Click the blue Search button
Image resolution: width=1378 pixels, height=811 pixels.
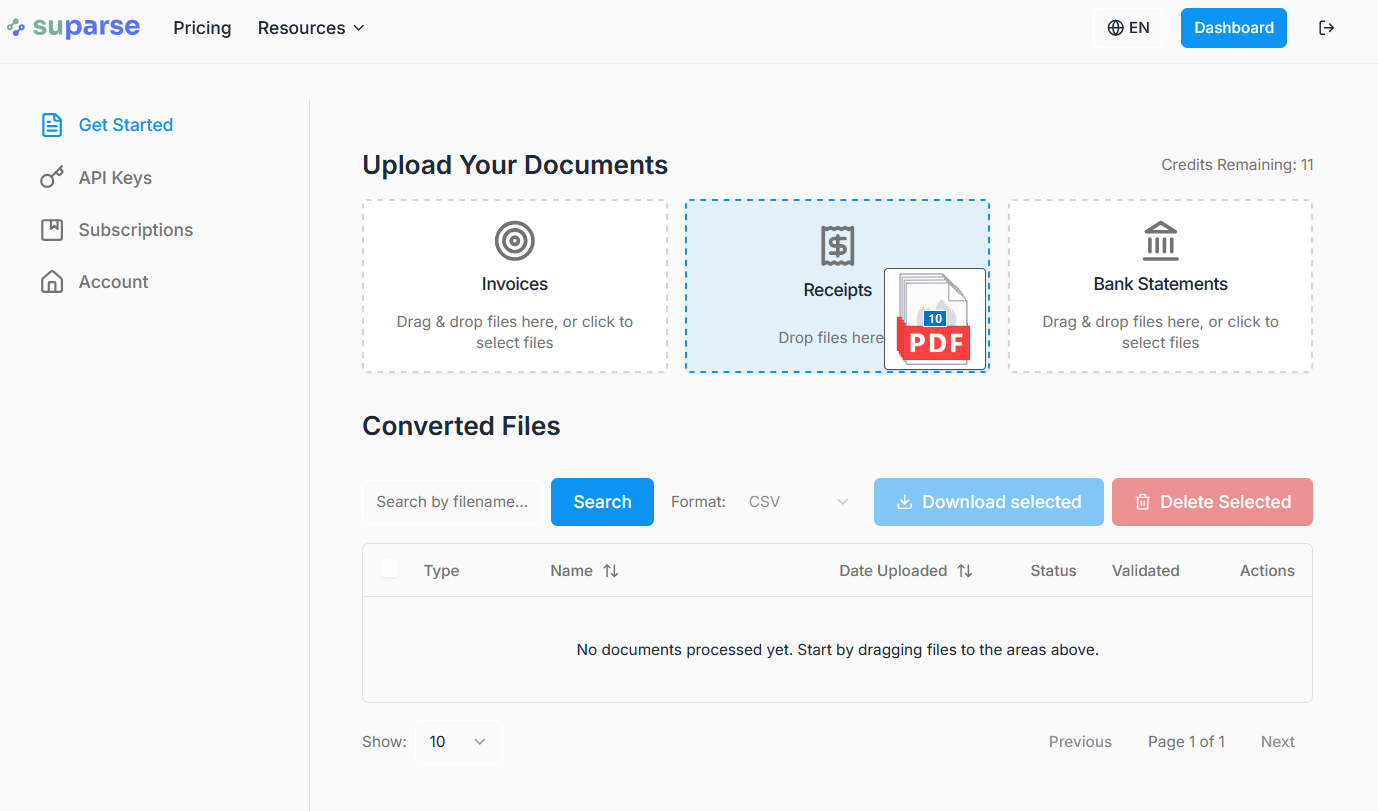(x=602, y=502)
